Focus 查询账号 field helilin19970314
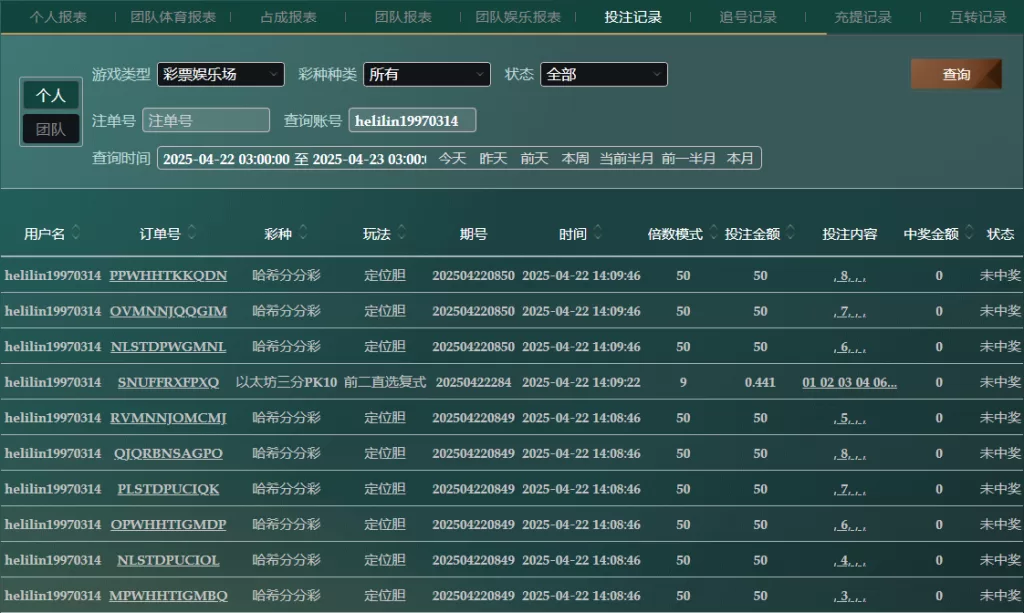 [412, 120]
